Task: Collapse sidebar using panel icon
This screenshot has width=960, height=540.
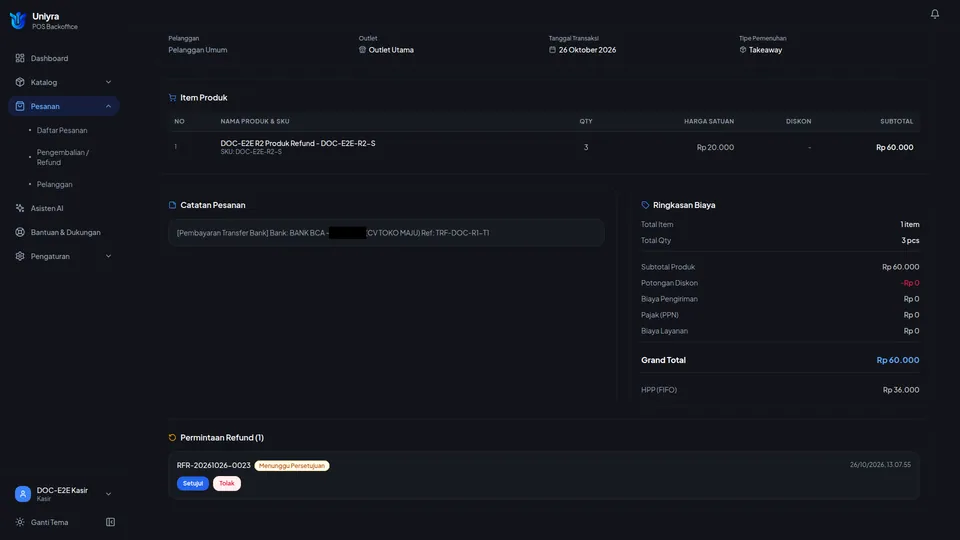Action: pos(110,522)
